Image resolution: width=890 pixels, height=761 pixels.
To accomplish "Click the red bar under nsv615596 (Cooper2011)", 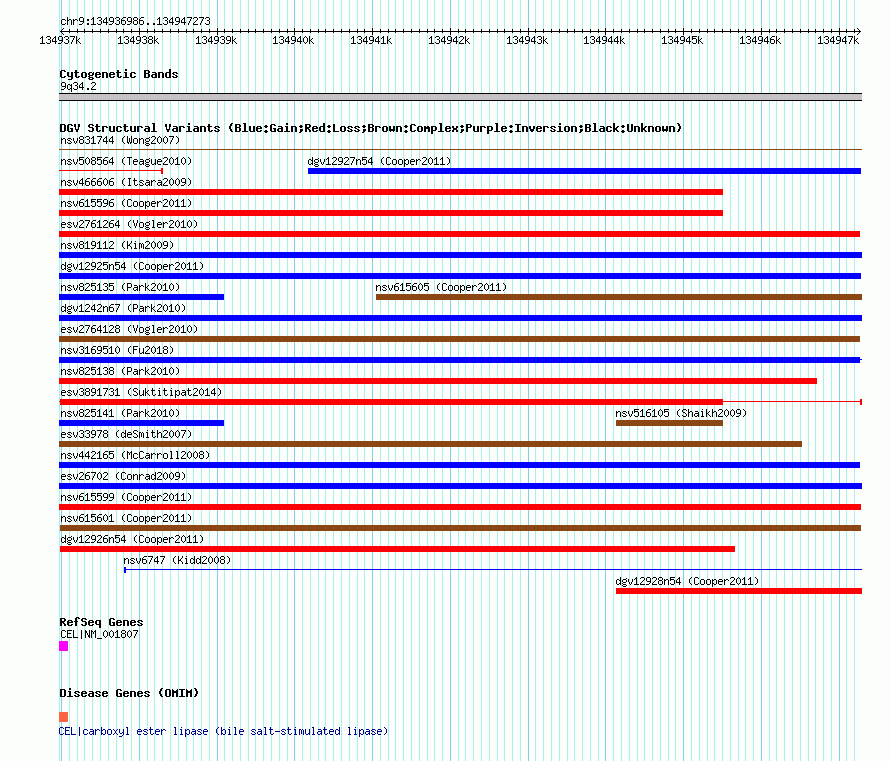I will pyautogui.click(x=391, y=213).
